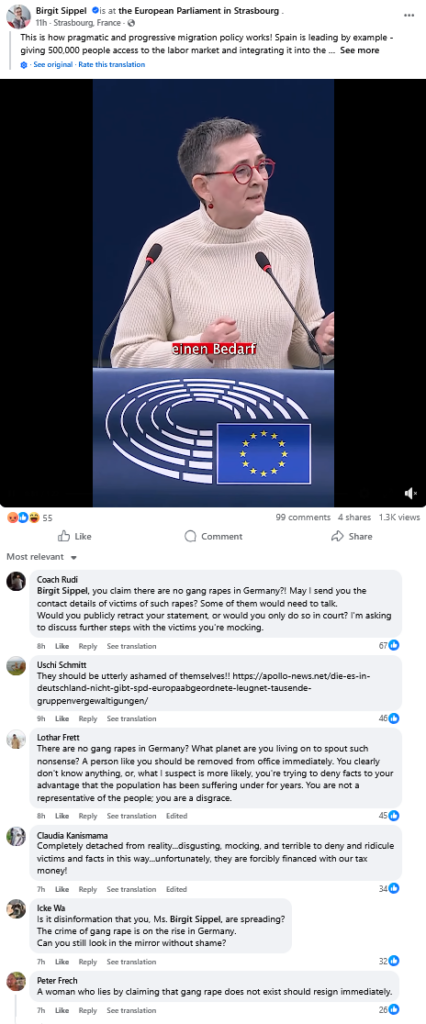Expand the Most relevant comment sort dropdown
Screen dimensions: 426x1024
pos(42,557)
